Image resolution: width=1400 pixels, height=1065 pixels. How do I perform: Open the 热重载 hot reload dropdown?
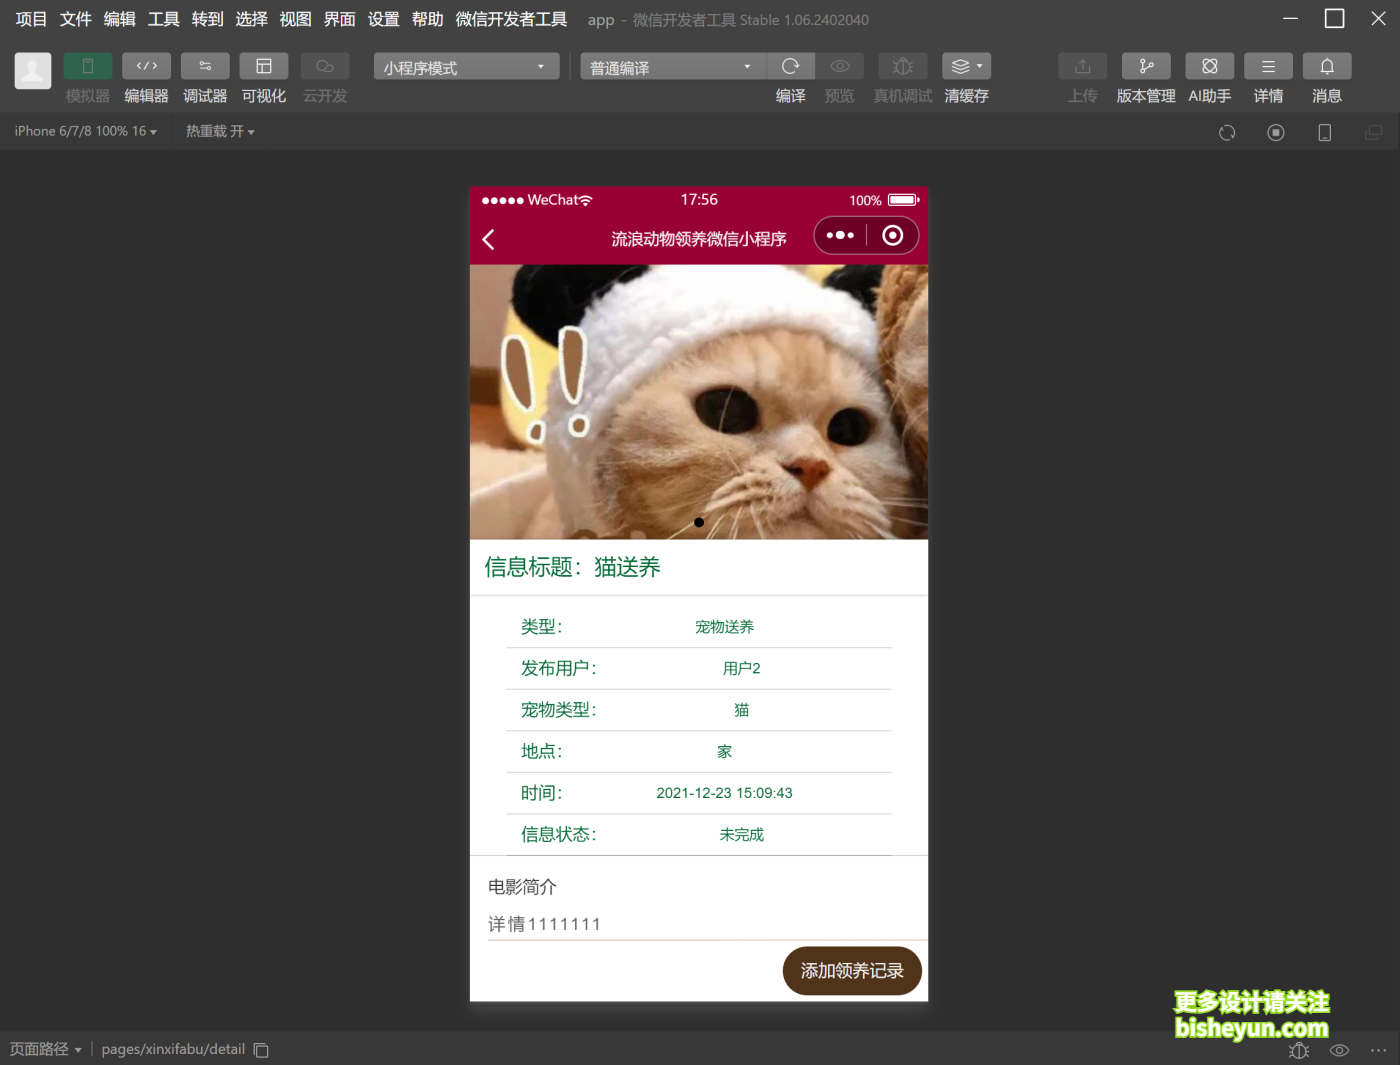[219, 130]
